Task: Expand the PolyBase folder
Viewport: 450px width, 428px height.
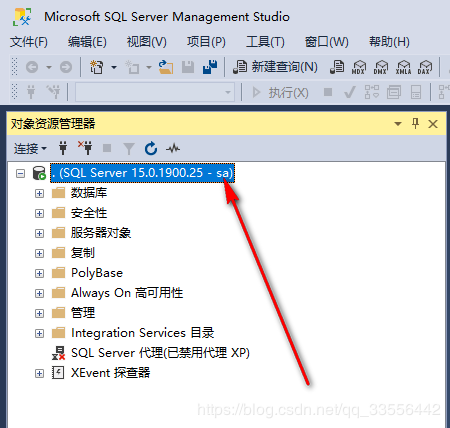Action: 39,273
